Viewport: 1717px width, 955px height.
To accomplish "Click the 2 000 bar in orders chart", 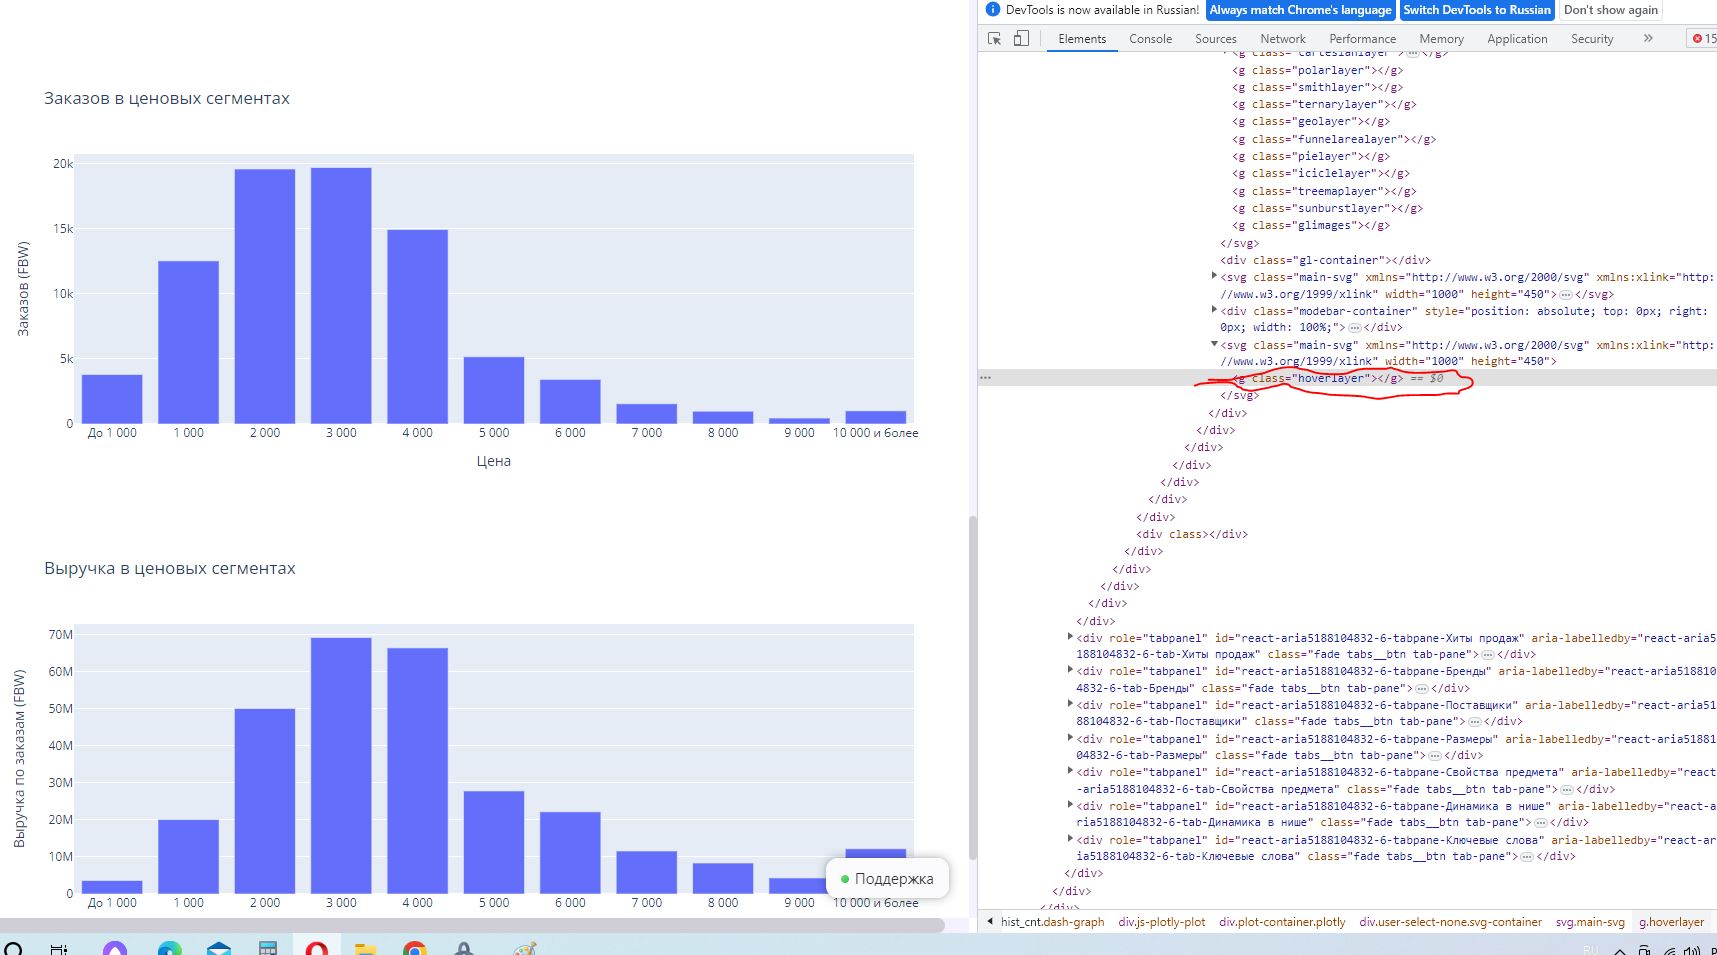I will tap(265, 296).
